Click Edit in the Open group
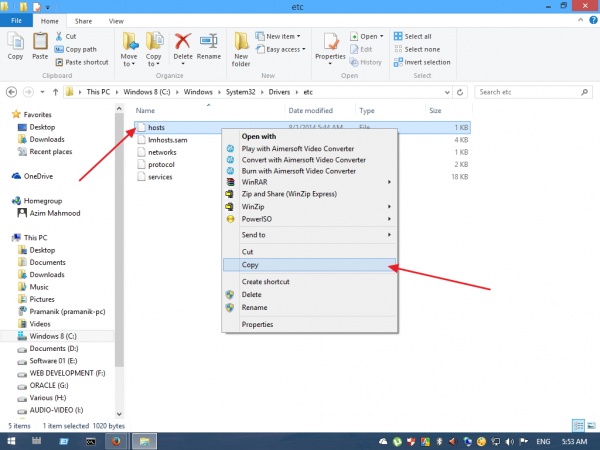The height and width of the screenshot is (450, 600). click(361, 49)
